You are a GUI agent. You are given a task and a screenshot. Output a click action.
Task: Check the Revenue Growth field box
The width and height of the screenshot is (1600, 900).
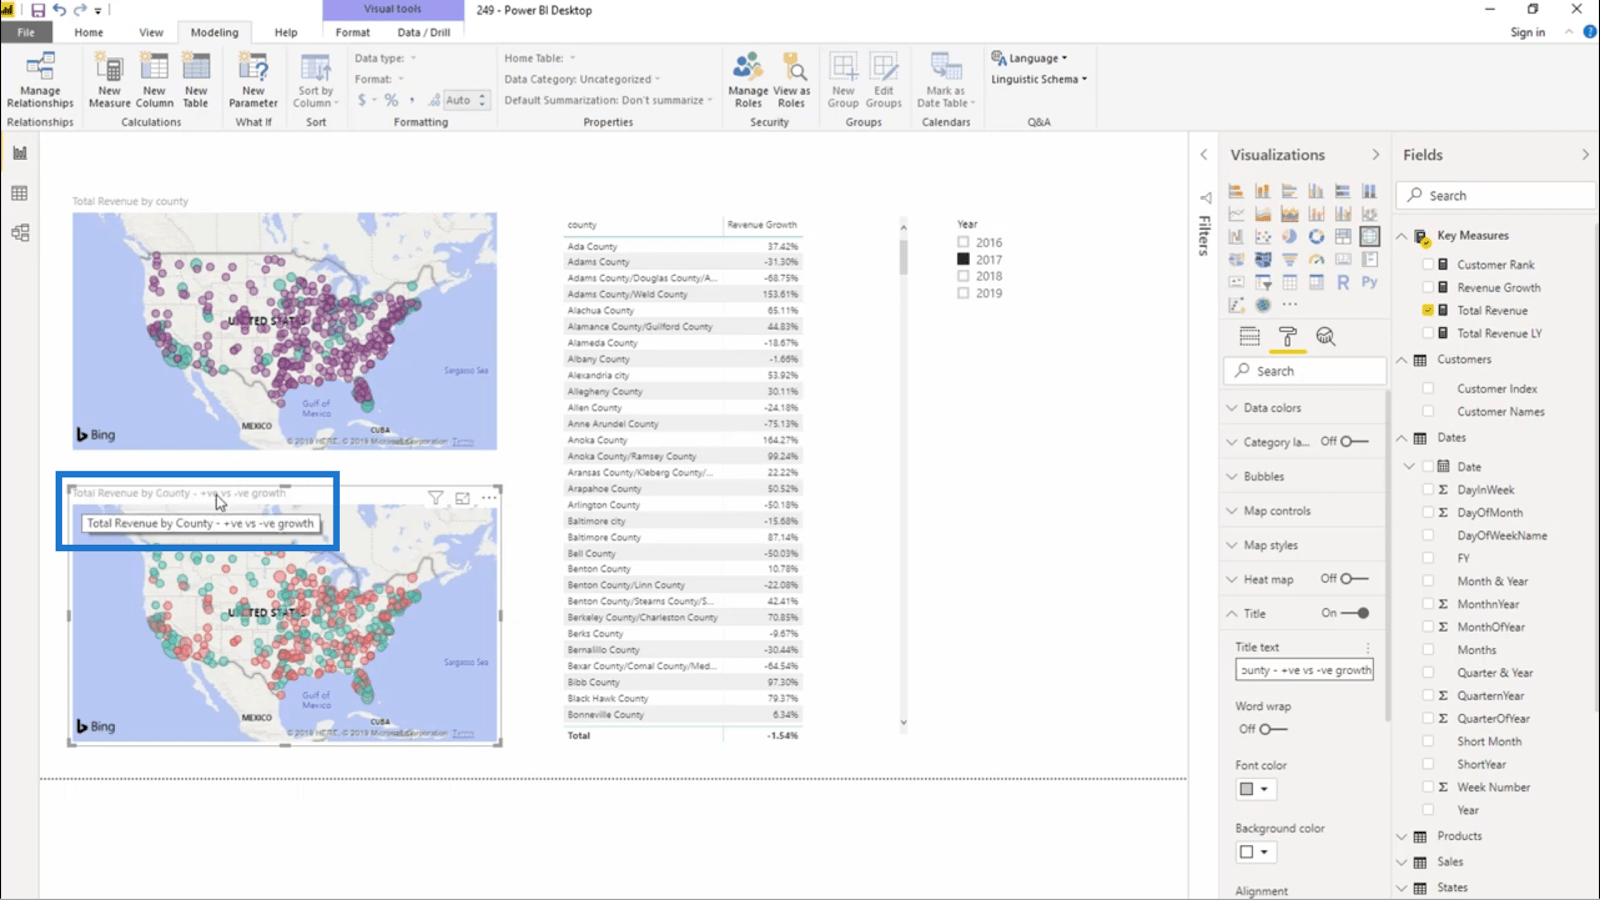(1428, 287)
